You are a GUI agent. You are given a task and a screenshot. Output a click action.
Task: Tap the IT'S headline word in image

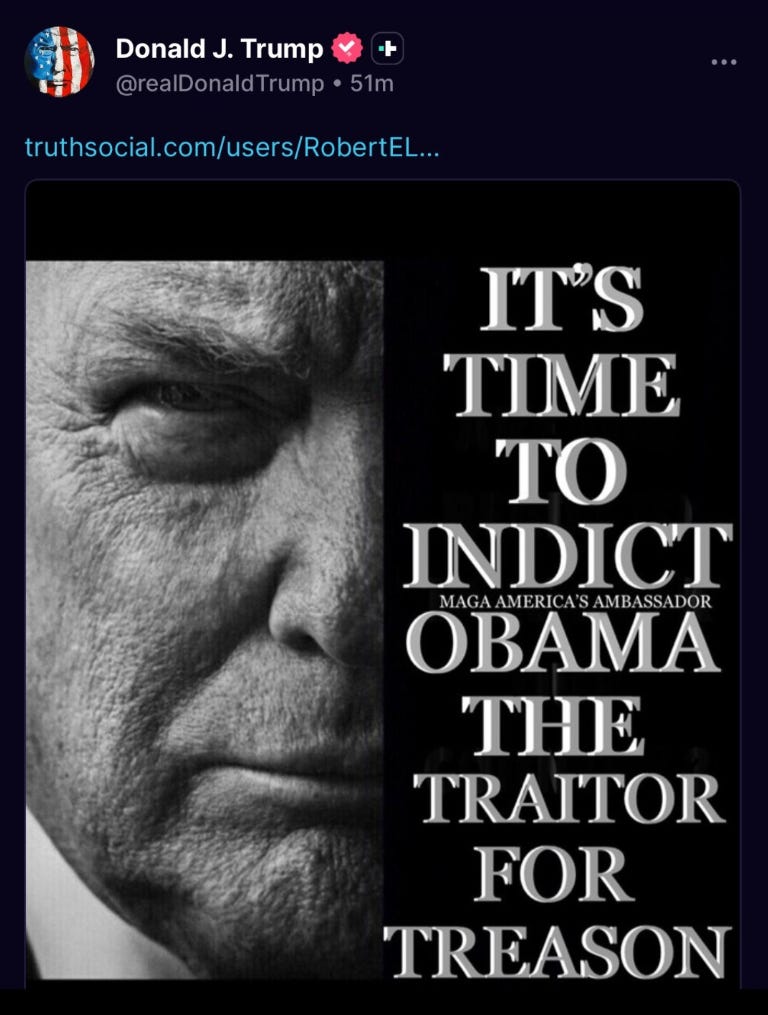click(561, 299)
